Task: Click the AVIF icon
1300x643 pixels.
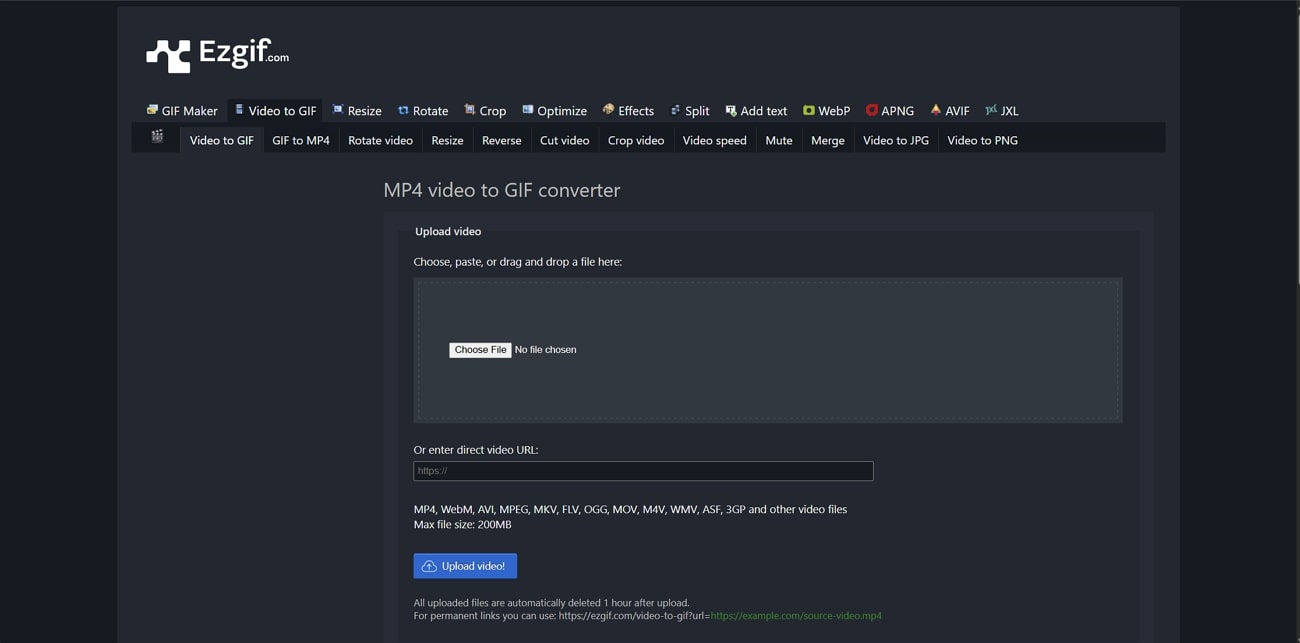Action: pyautogui.click(x=936, y=110)
